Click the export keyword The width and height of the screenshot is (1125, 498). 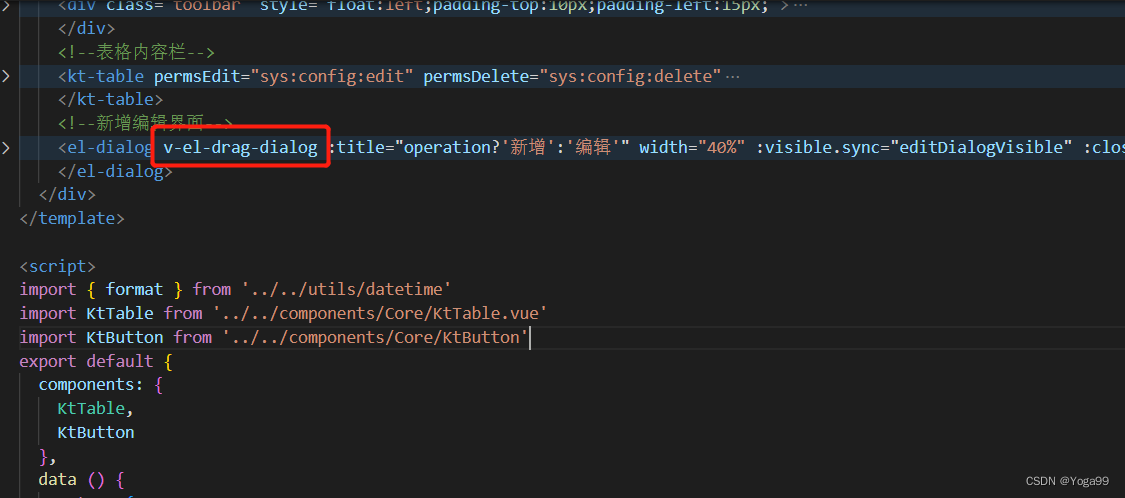click(x=48, y=360)
